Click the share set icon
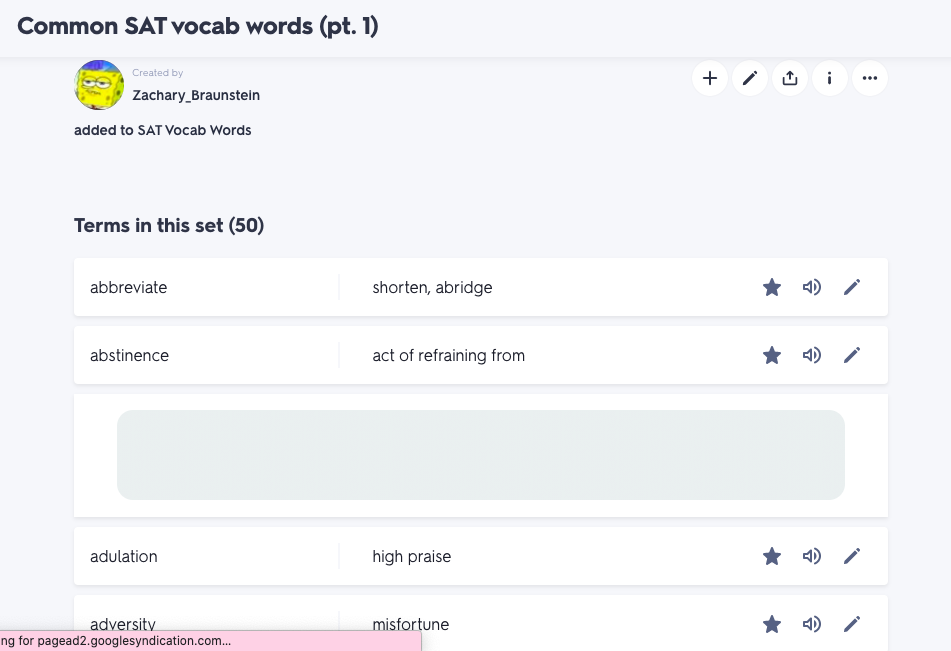This screenshot has height=651, width=951. tap(790, 78)
